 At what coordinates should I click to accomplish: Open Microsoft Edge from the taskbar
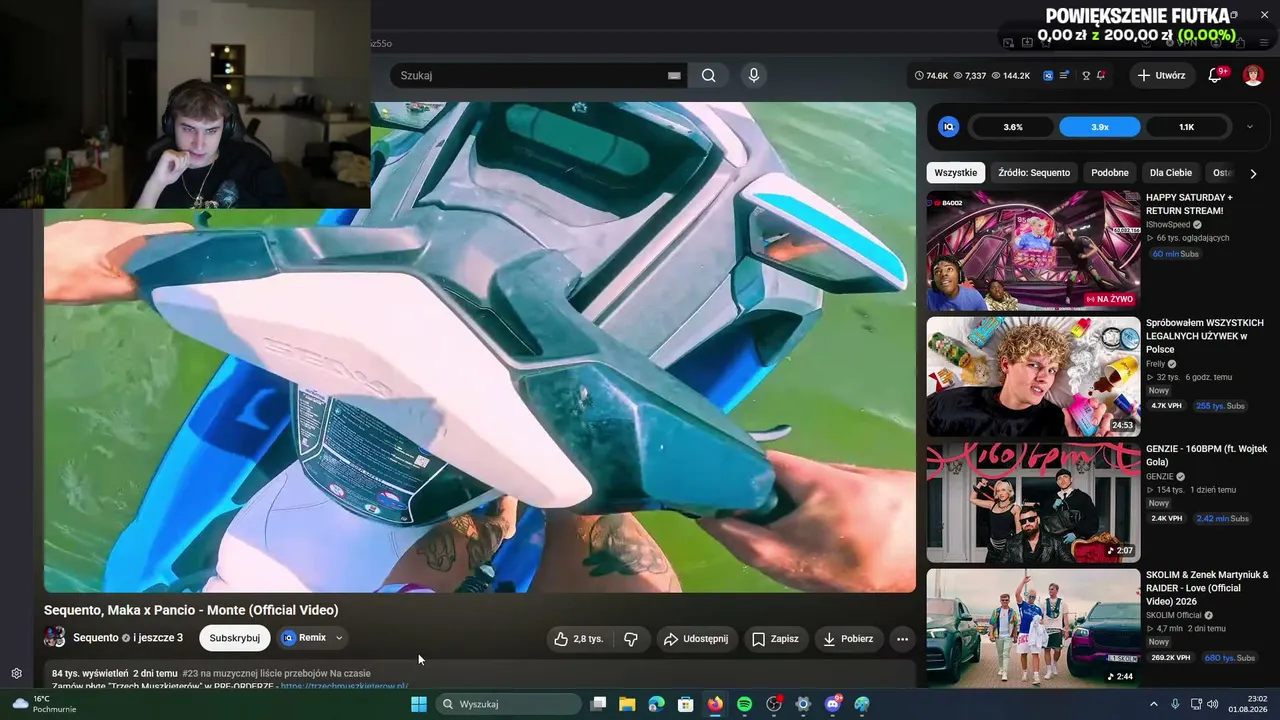click(x=656, y=704)
